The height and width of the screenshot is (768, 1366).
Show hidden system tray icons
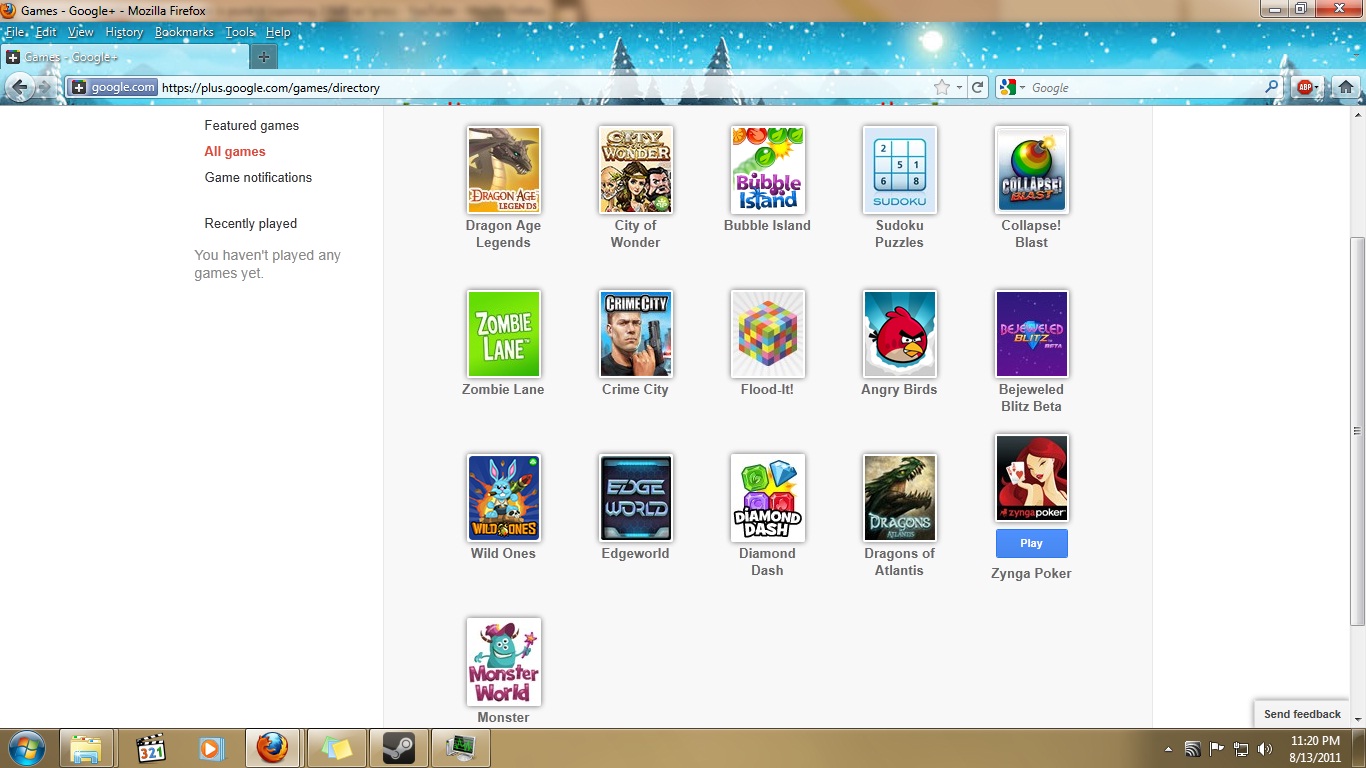tap(1168, 749)
